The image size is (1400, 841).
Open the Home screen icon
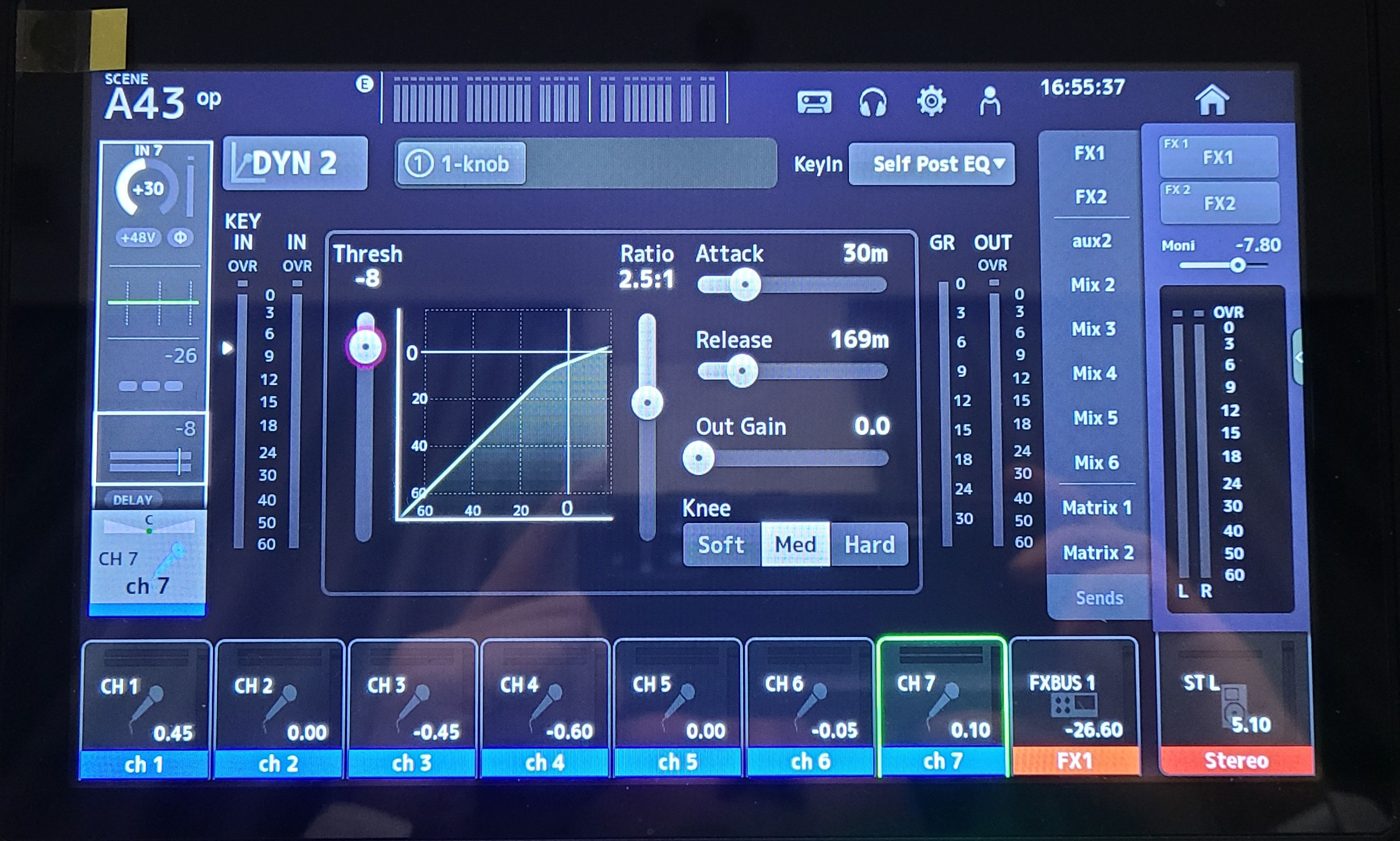(1211, 100)
